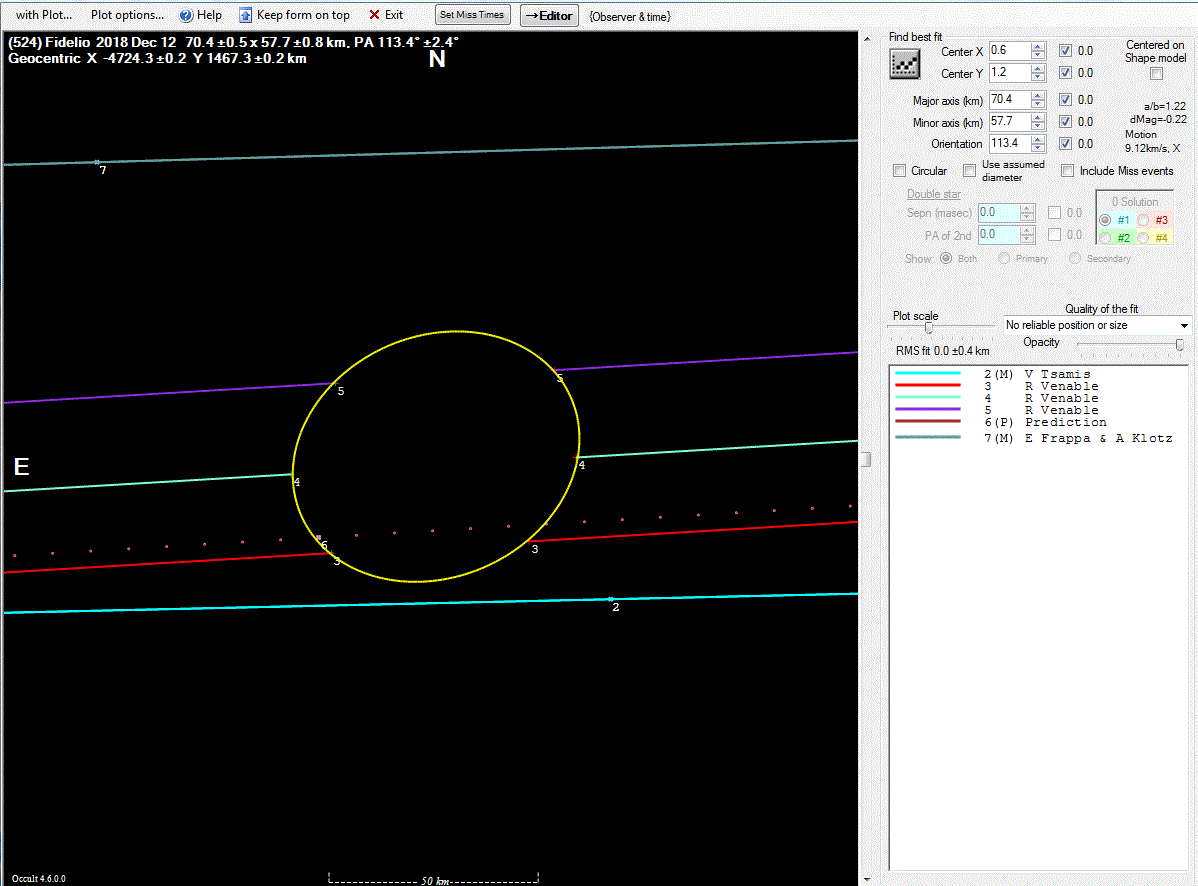Select the Show Primary radio button

click(x=1004, y=258)
